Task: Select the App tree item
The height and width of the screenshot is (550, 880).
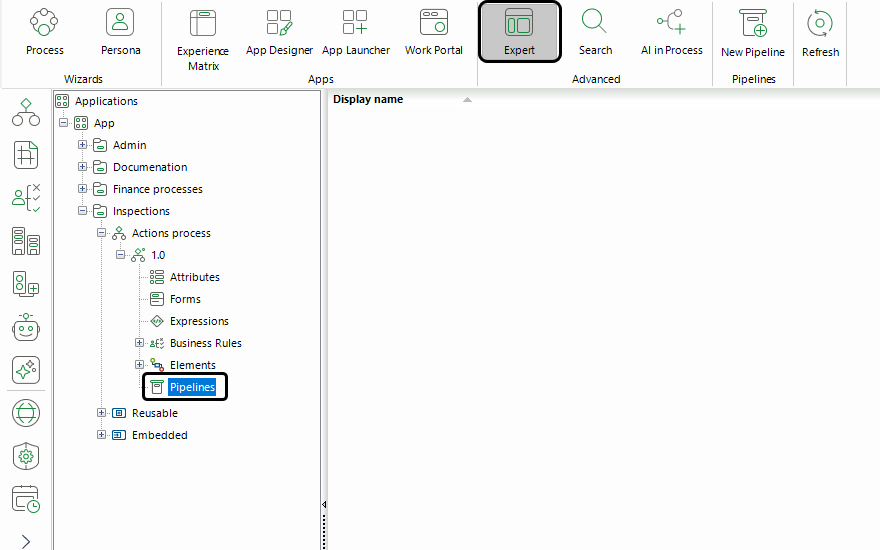Action: 104,123
